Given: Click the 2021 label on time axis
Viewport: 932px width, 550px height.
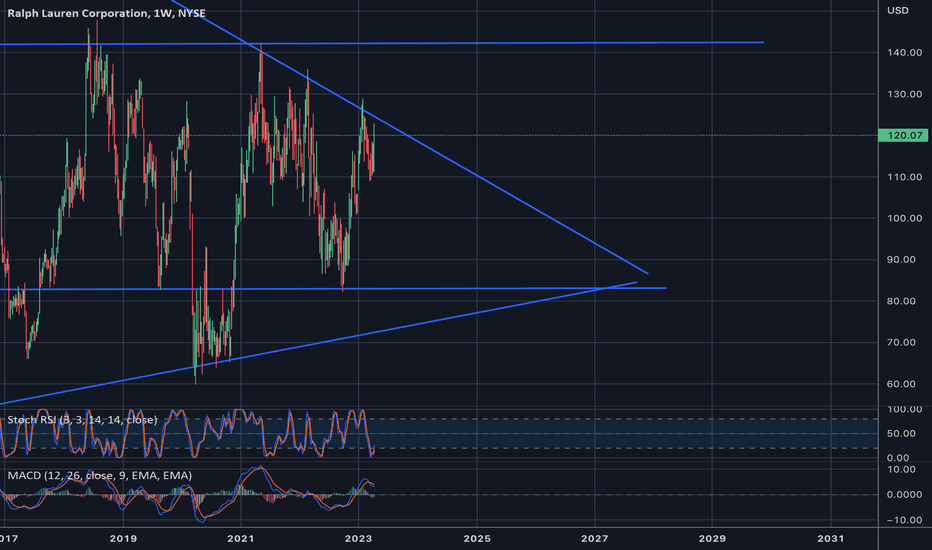Looking at the screenshot, I should [241, 538].
